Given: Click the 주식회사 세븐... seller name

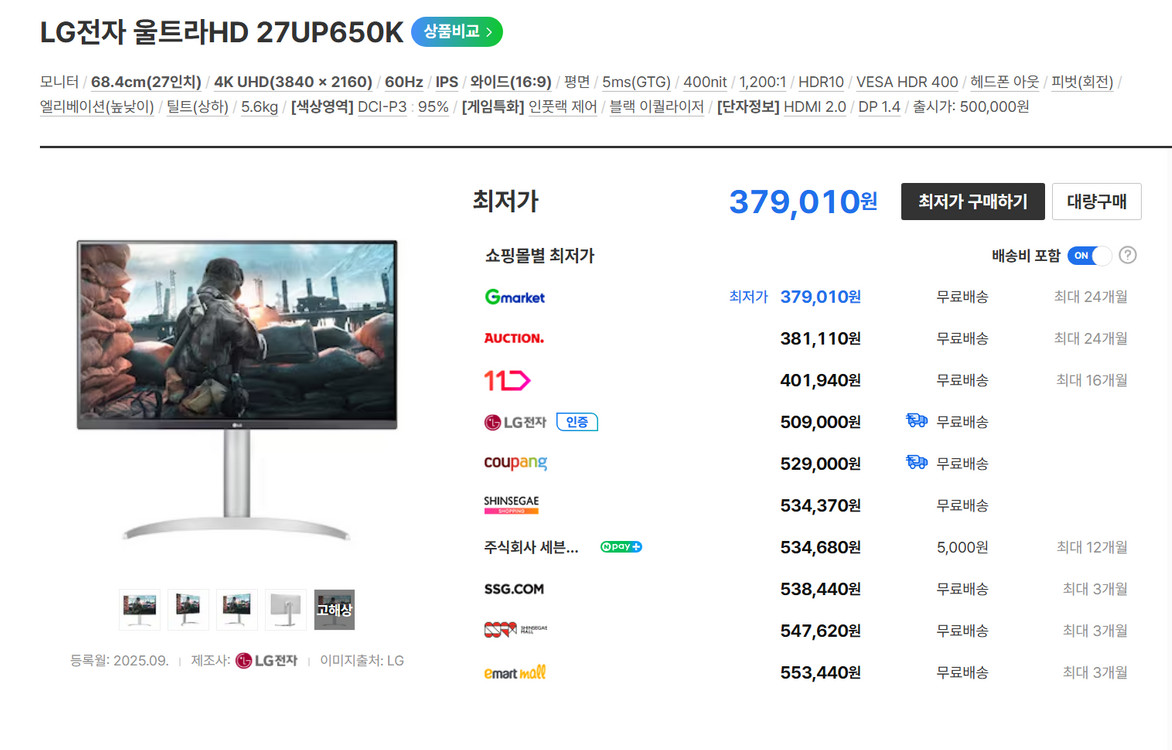Looking at the screenshot, I should click(x=531, y=547).
